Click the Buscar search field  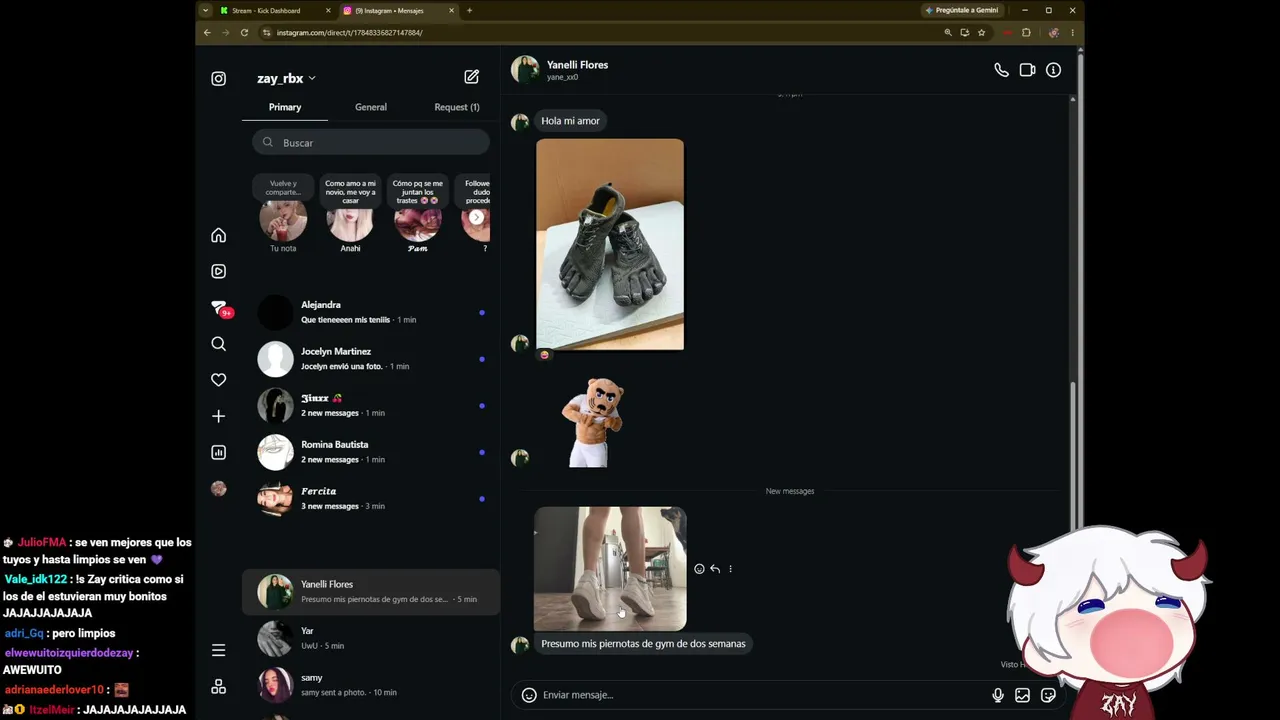pyautogui.click(x=371, y=143)
